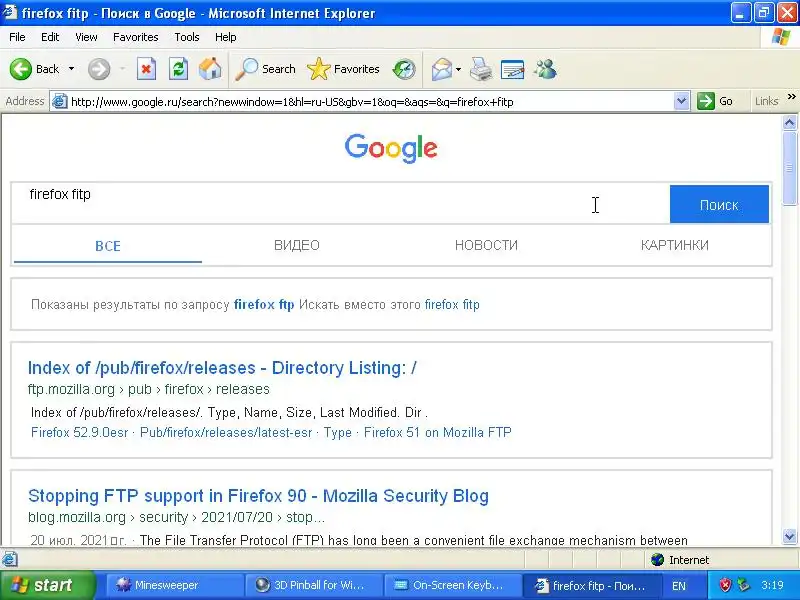
Task: Switch to 3D Pinball taskbar button
Action: point(313,585)
